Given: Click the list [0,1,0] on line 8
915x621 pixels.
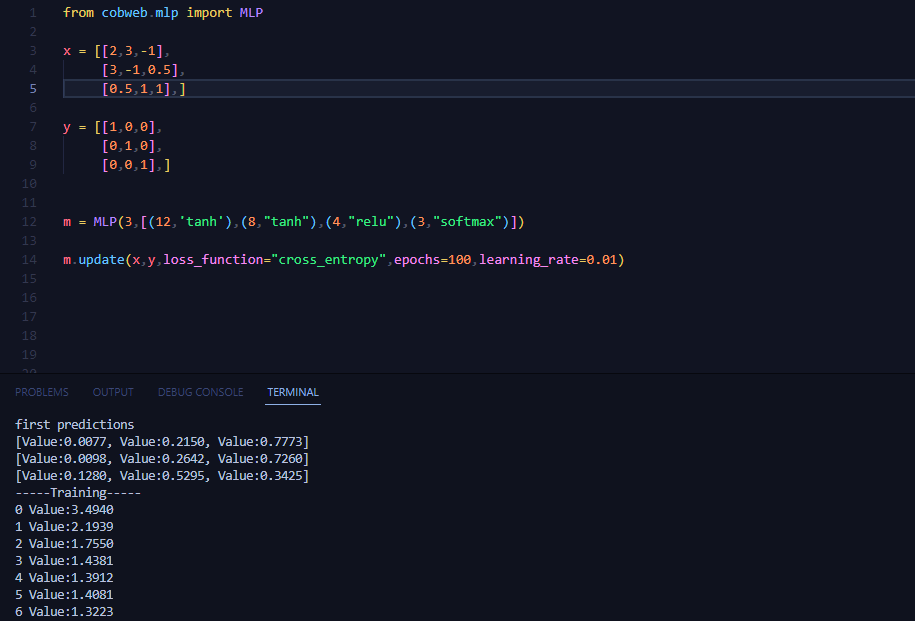Looking at the screenshot, I should (x=128, y=146).
